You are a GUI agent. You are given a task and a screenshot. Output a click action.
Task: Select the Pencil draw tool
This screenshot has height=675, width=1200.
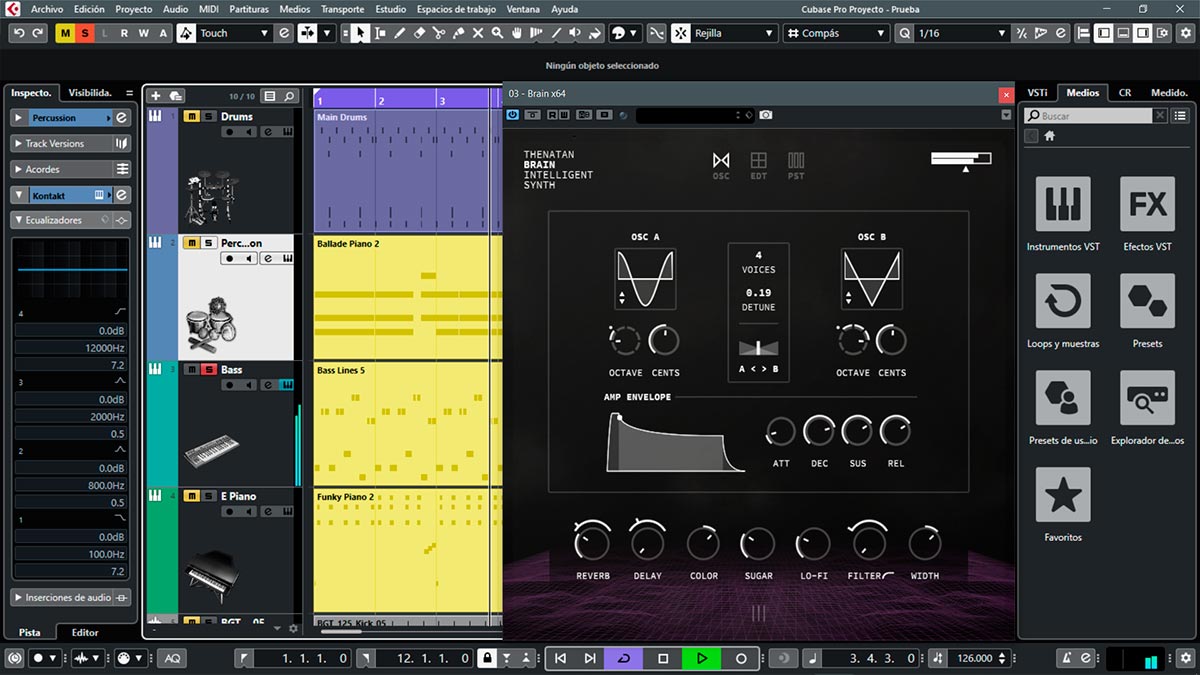(x=399, y=33)
